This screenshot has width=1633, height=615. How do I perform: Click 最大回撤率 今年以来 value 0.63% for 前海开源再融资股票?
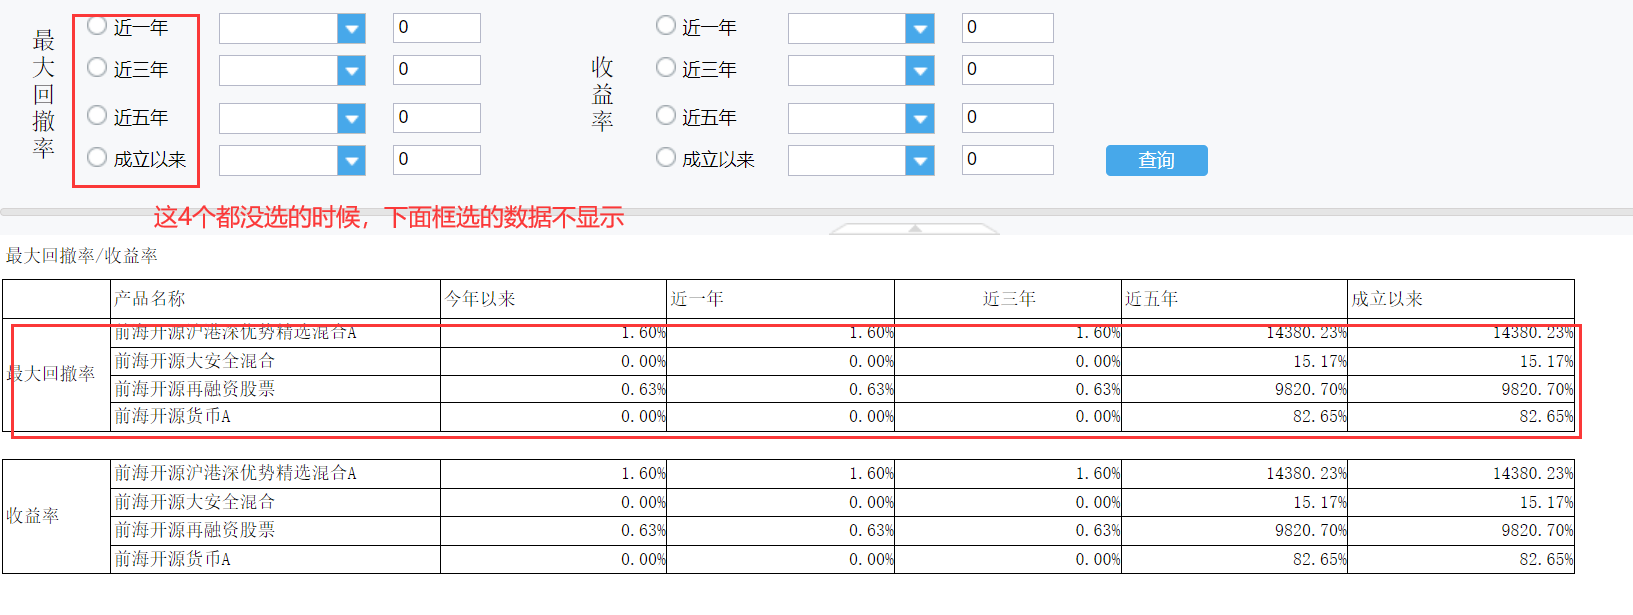click(x=643, y=389)
